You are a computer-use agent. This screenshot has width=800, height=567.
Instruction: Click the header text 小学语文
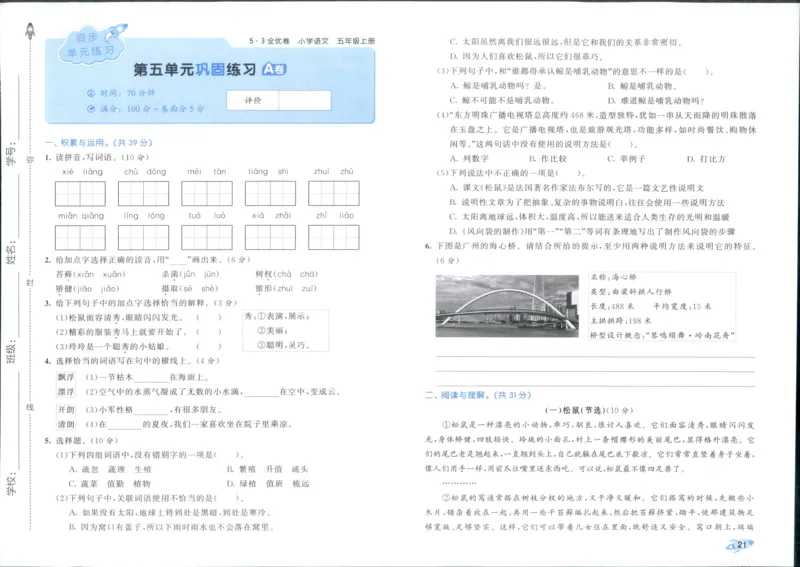point(313,41)
